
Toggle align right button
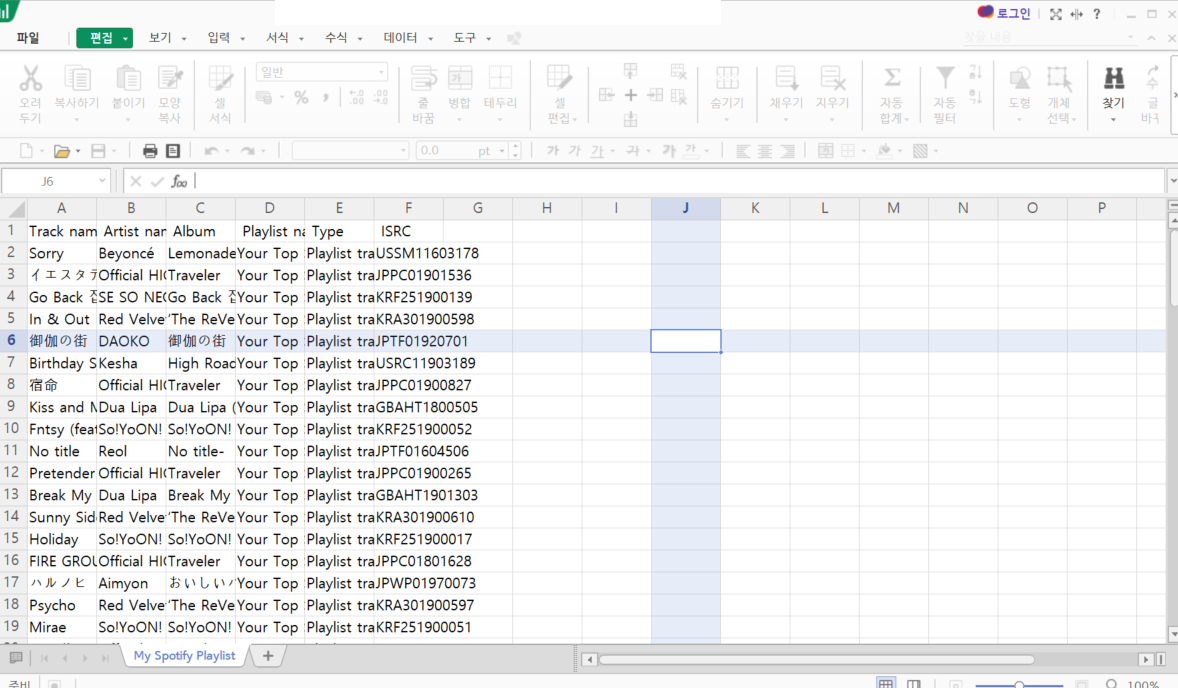[x=787, y=151]
